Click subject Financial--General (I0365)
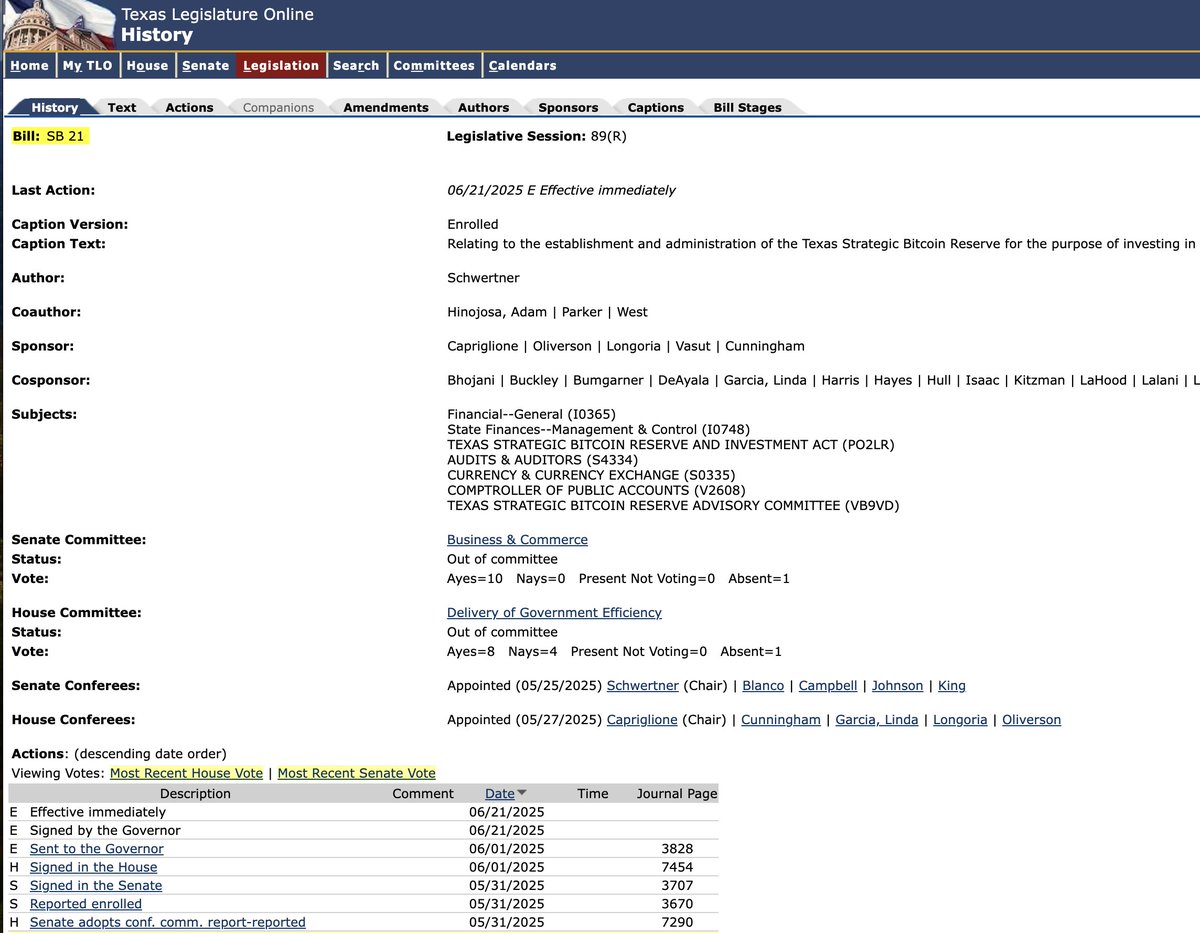This screenshot has height=933, width=1200. tap(531, 414)
